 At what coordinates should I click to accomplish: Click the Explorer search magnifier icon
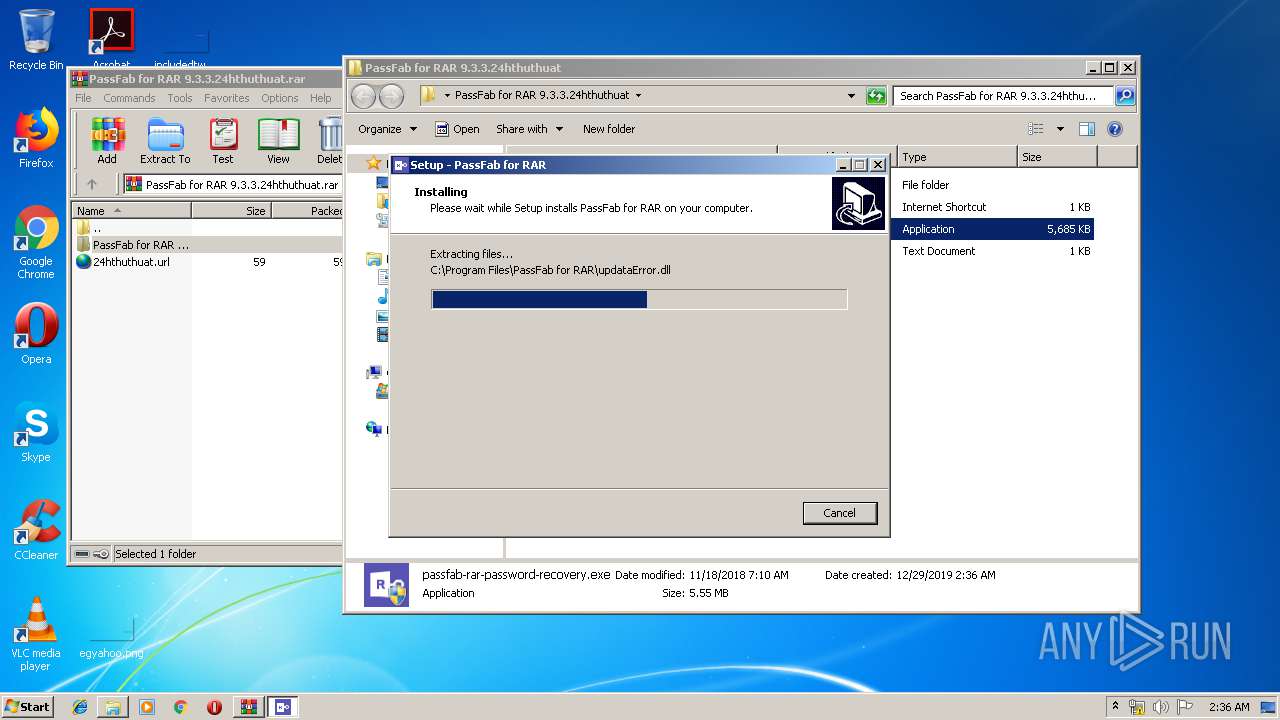point(1125,96)
